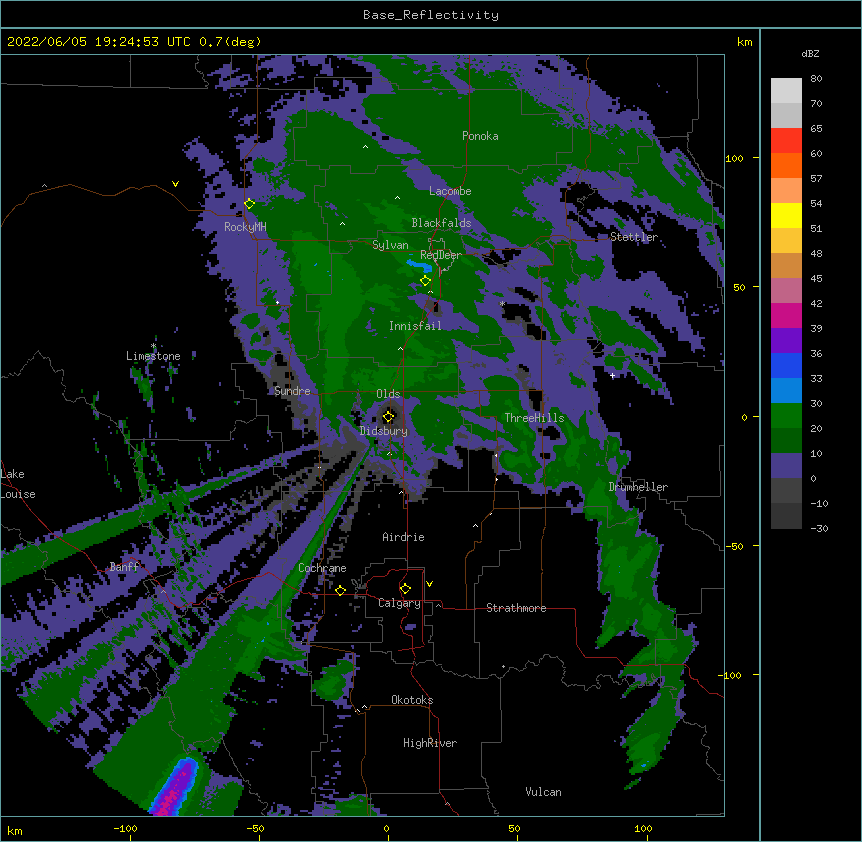Click the Blackfalds city label
This screenshot has height=842, width=862.
[x=441, y=223]
